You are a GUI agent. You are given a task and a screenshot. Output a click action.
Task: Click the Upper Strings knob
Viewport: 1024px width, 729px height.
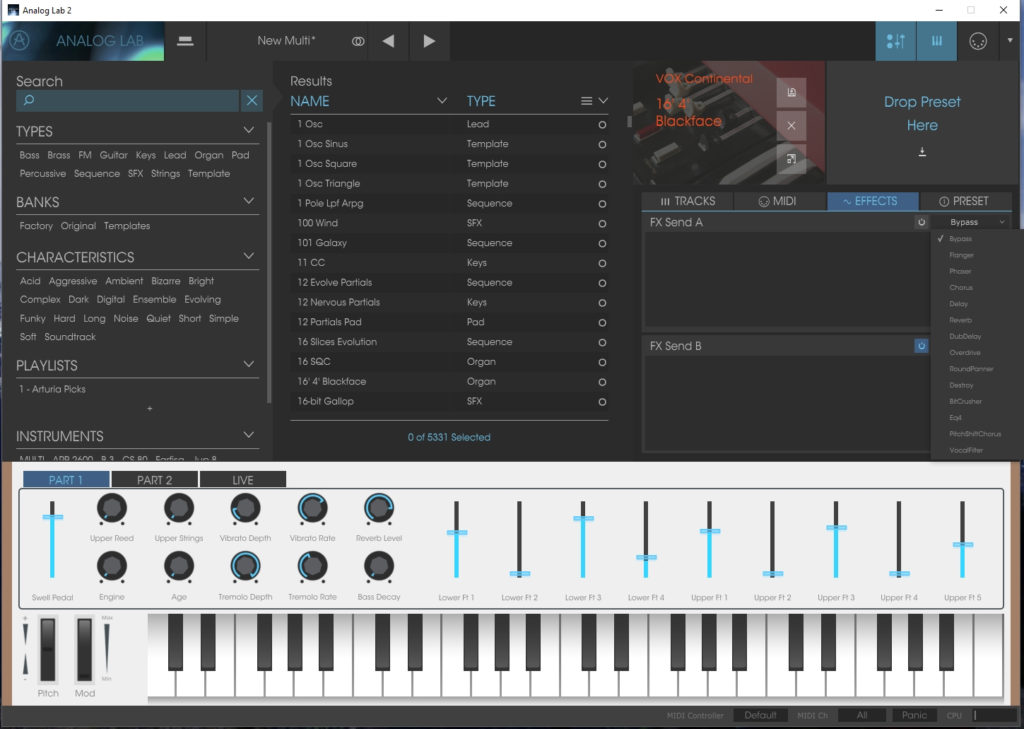tap(178, 509)
